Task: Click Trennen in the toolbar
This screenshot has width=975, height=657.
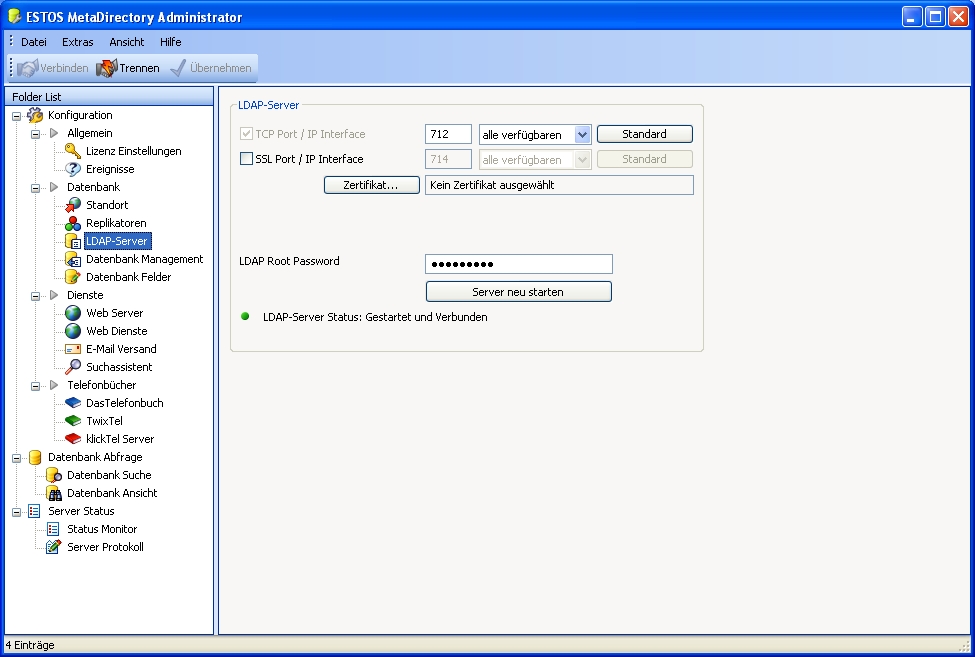Action: [x=128, y=68]
